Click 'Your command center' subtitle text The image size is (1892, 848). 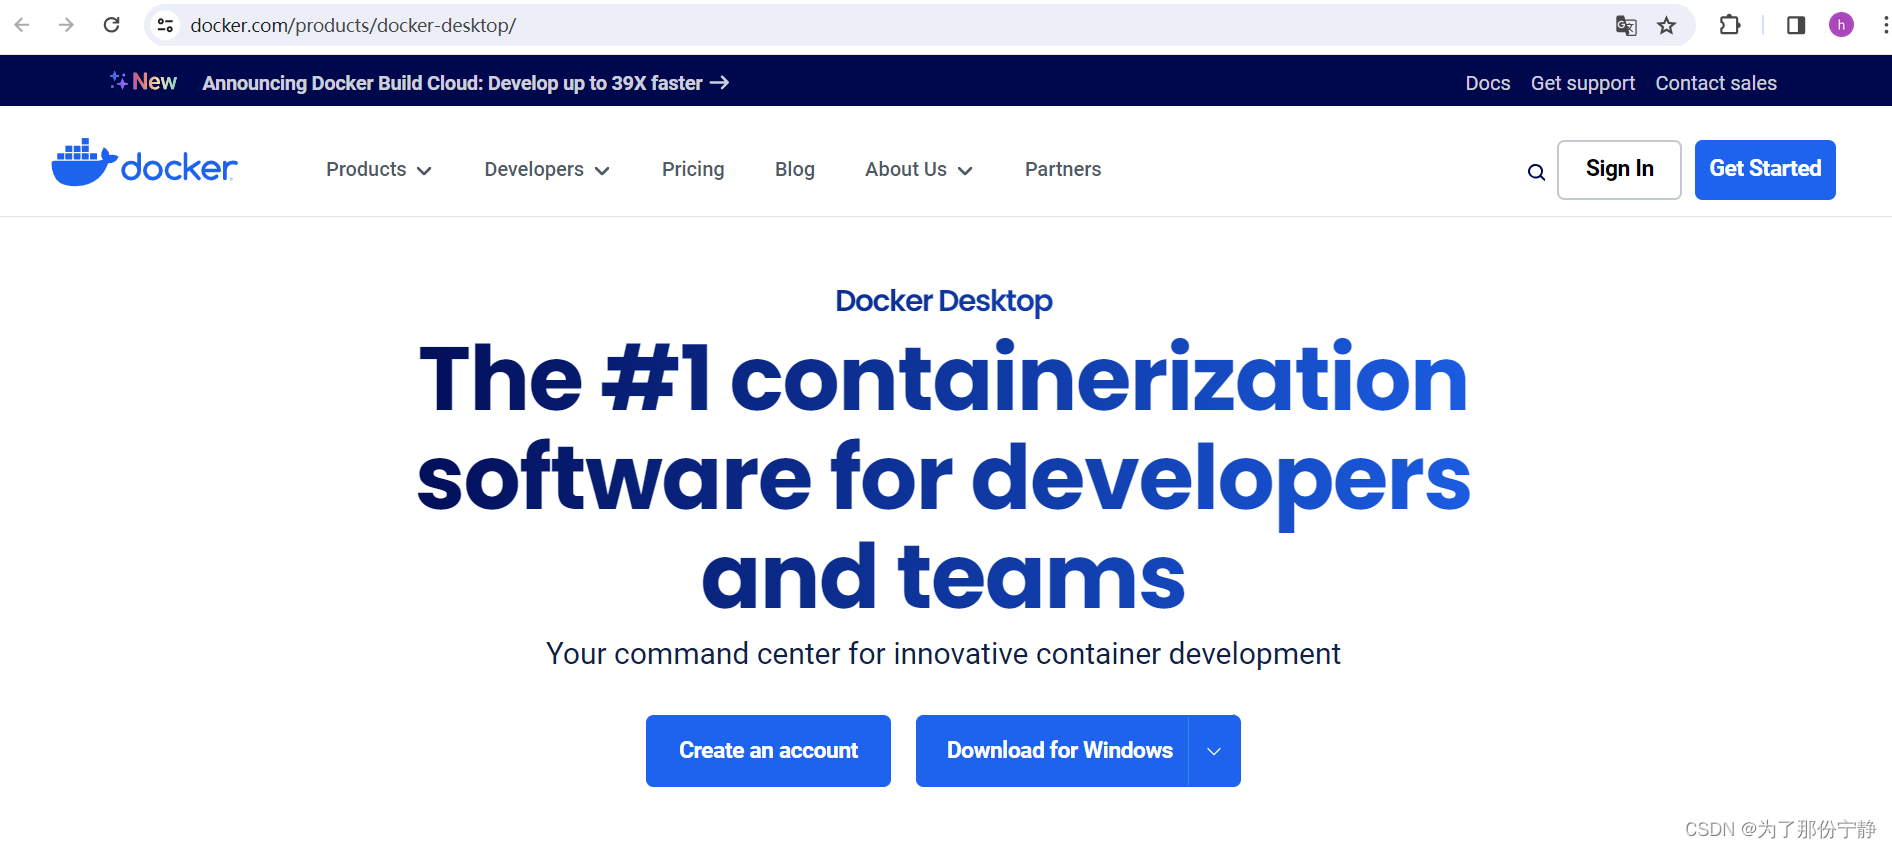(943, 654)
